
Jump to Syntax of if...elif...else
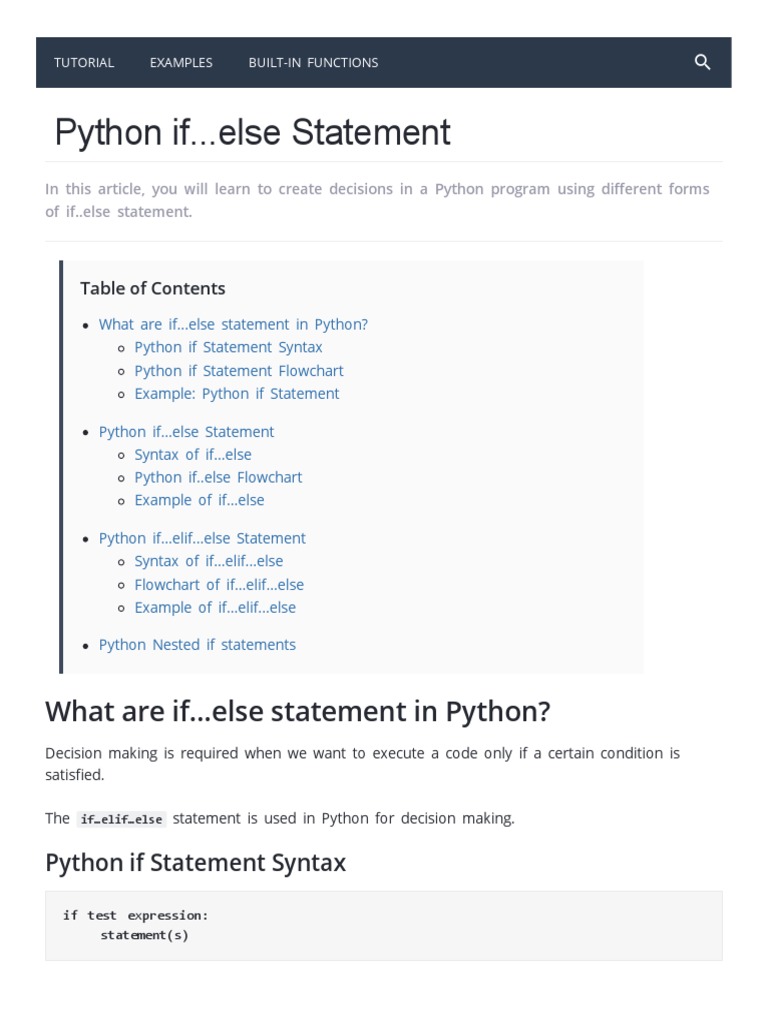(209, 561)
